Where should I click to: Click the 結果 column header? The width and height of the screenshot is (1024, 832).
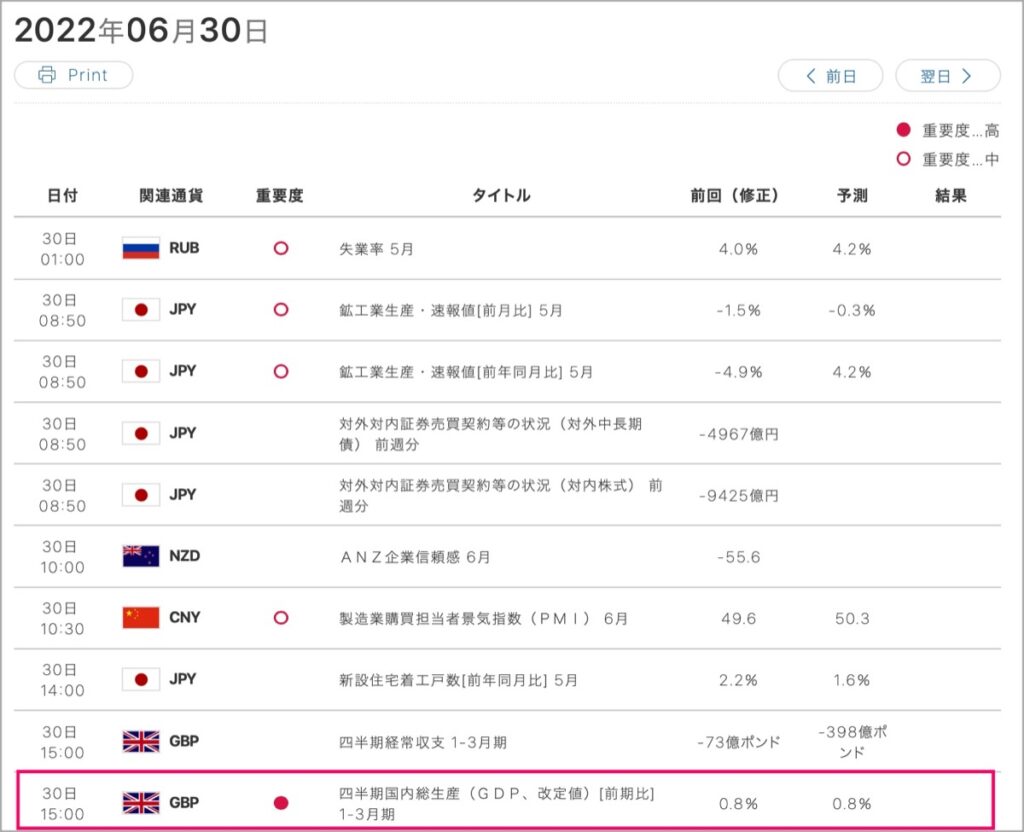point(951,195)
